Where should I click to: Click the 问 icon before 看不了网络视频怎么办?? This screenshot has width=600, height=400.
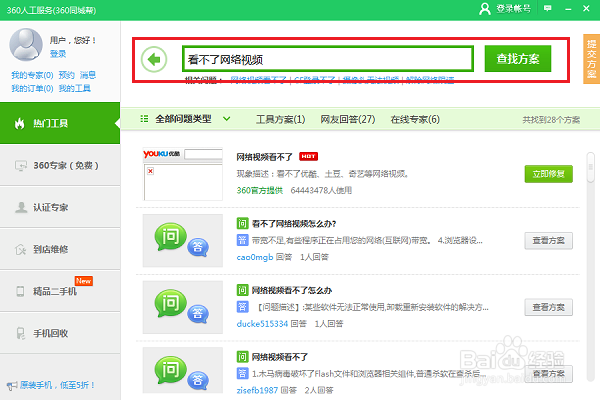[242, 223]
